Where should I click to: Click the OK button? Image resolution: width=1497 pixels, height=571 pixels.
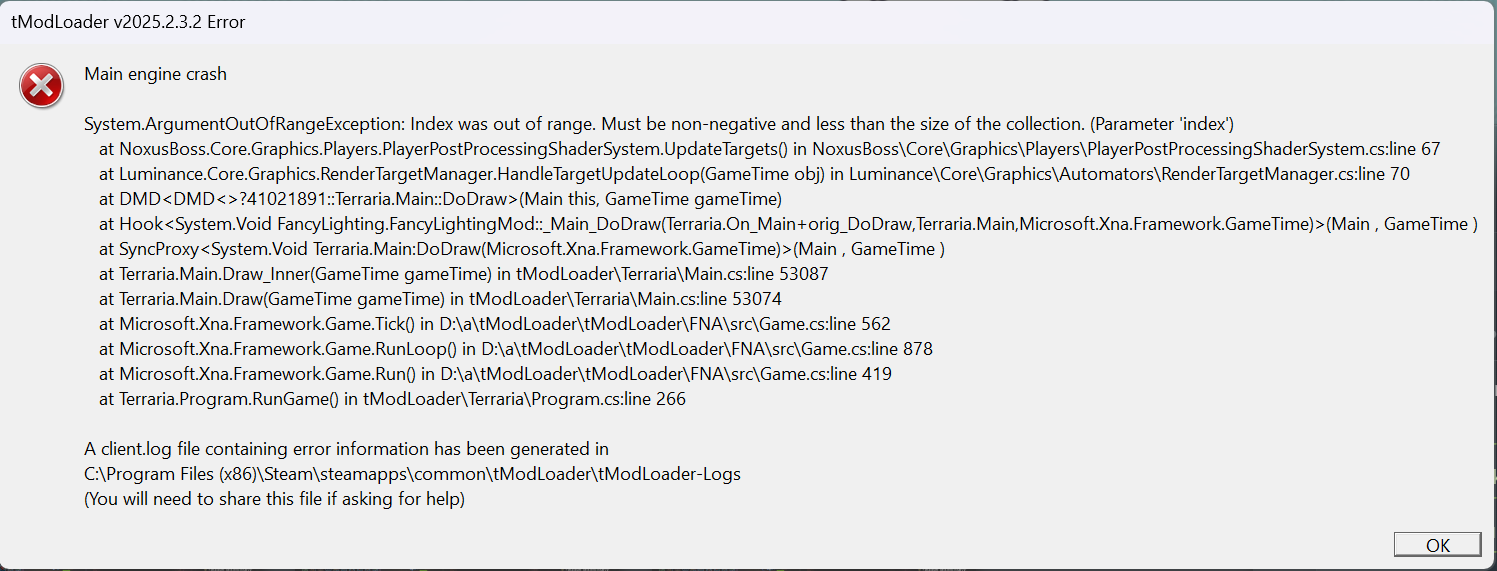pos(1437,545)
